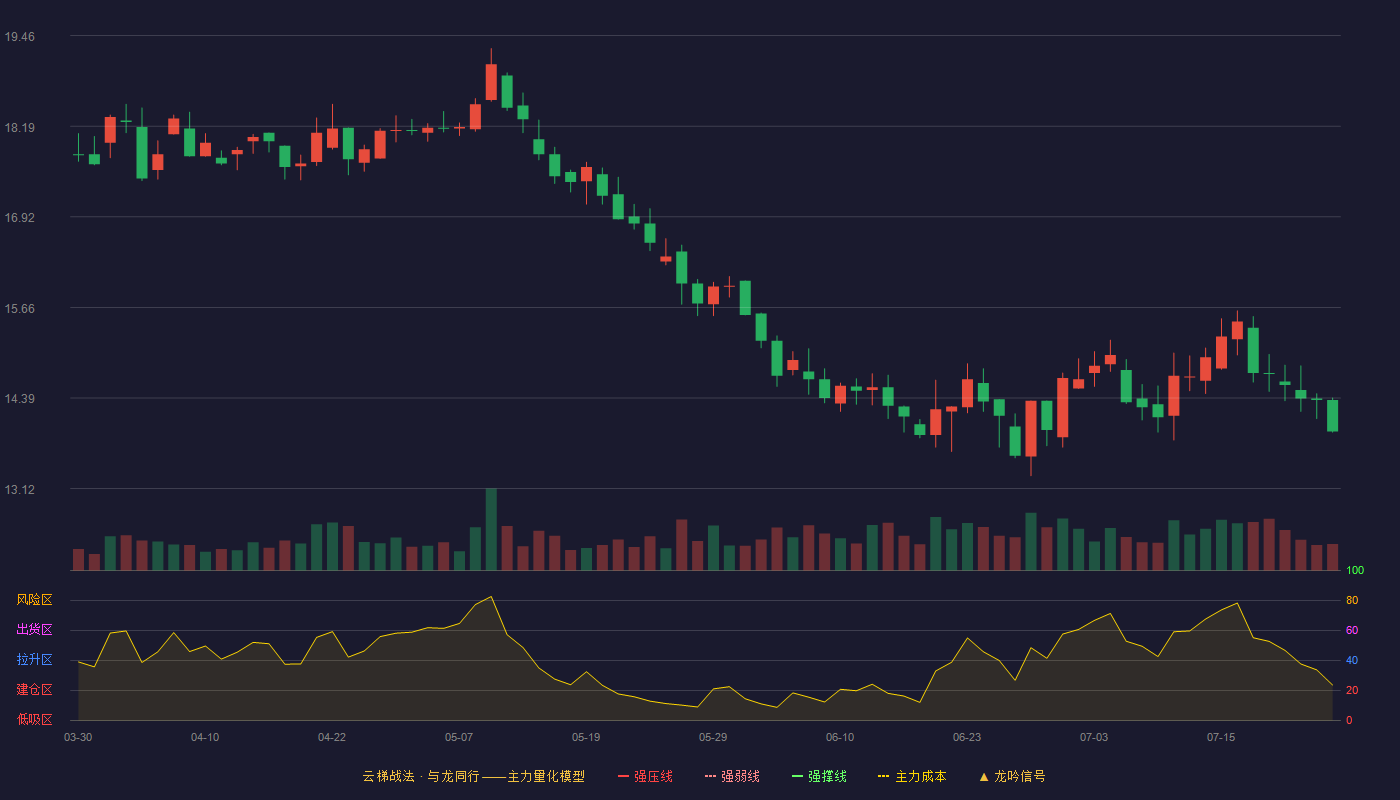Click the 建仓区 zone label
Image resolution: width=1400 pixels, height=800 pixels.
(x=34, y=690)
